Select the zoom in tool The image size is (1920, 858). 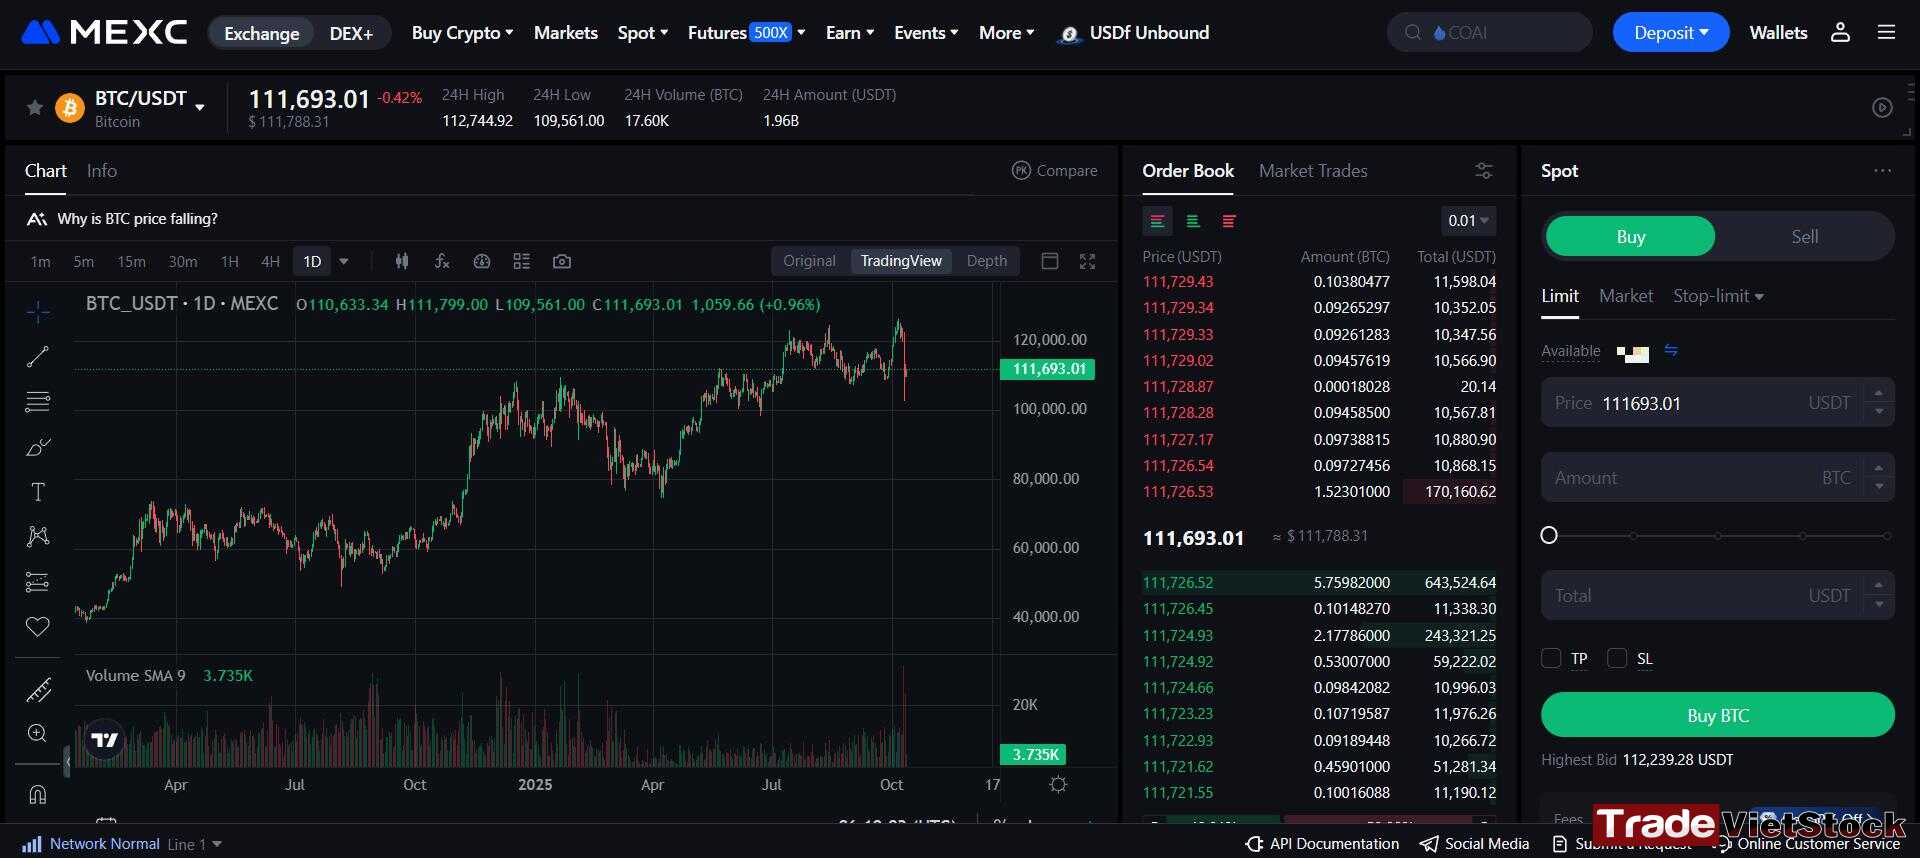(x=38, y=733)
